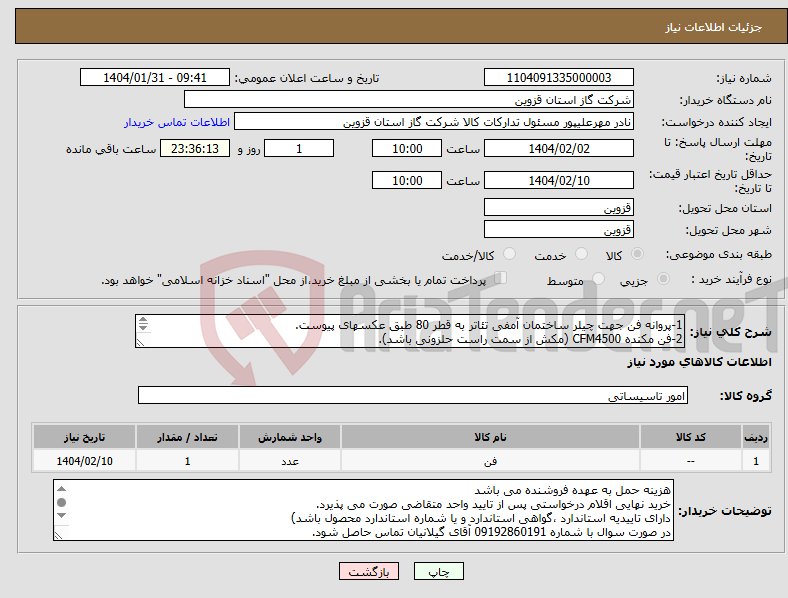Click the goods group field امور تاسیساتی

(x=413, y=395)
